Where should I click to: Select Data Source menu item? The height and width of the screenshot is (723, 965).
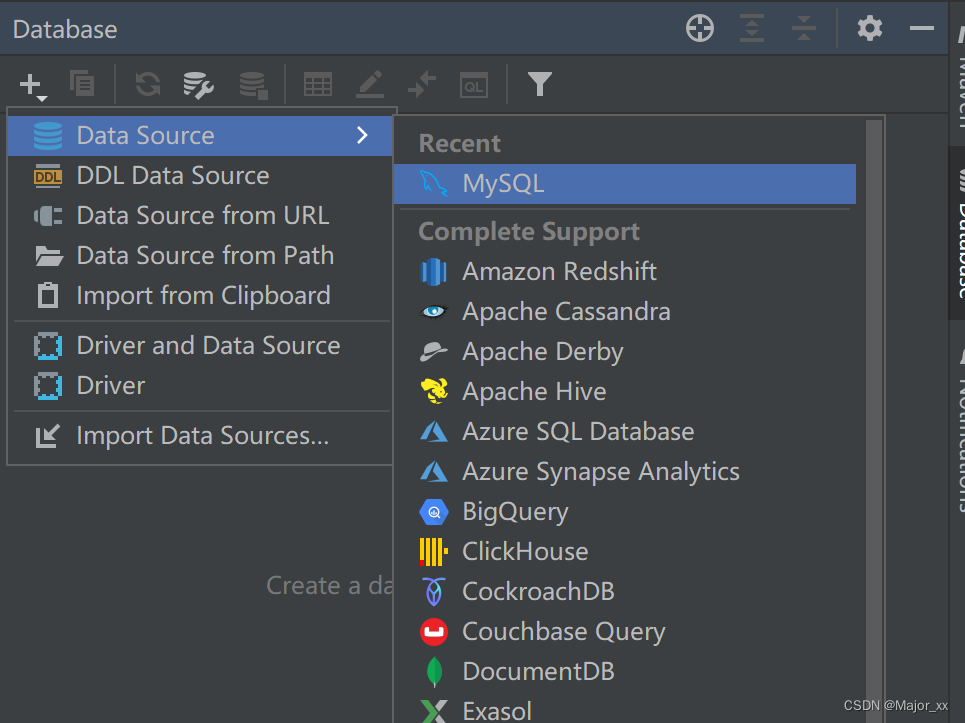[x=200, y=135]
